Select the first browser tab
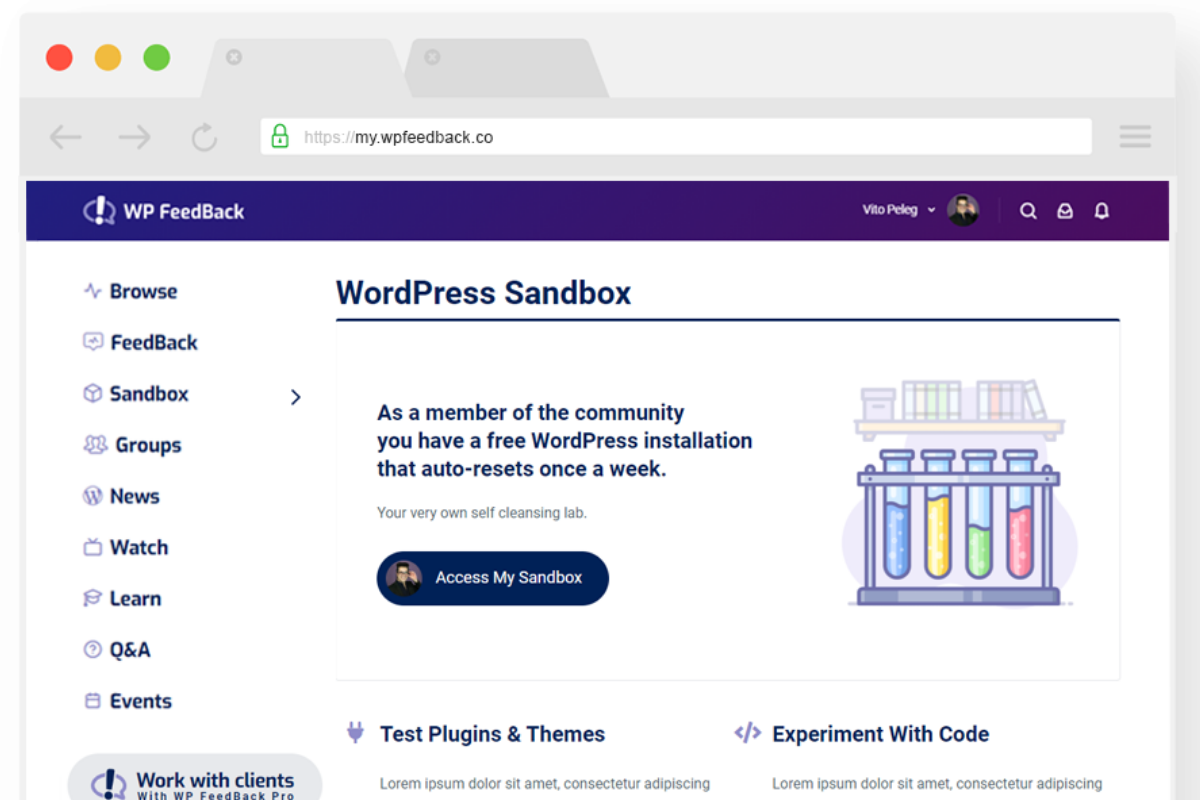1200x800 pixels. [x=302, y=68]
